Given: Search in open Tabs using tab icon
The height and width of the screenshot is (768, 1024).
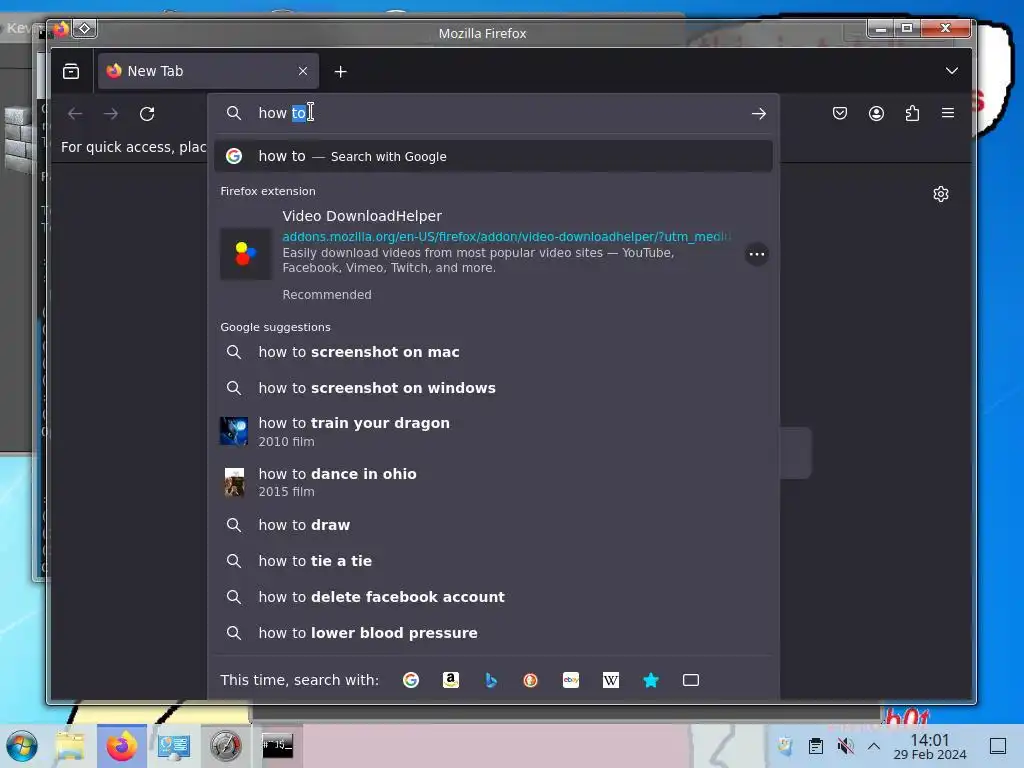Looking at the screenshot, I should [691, 680].
